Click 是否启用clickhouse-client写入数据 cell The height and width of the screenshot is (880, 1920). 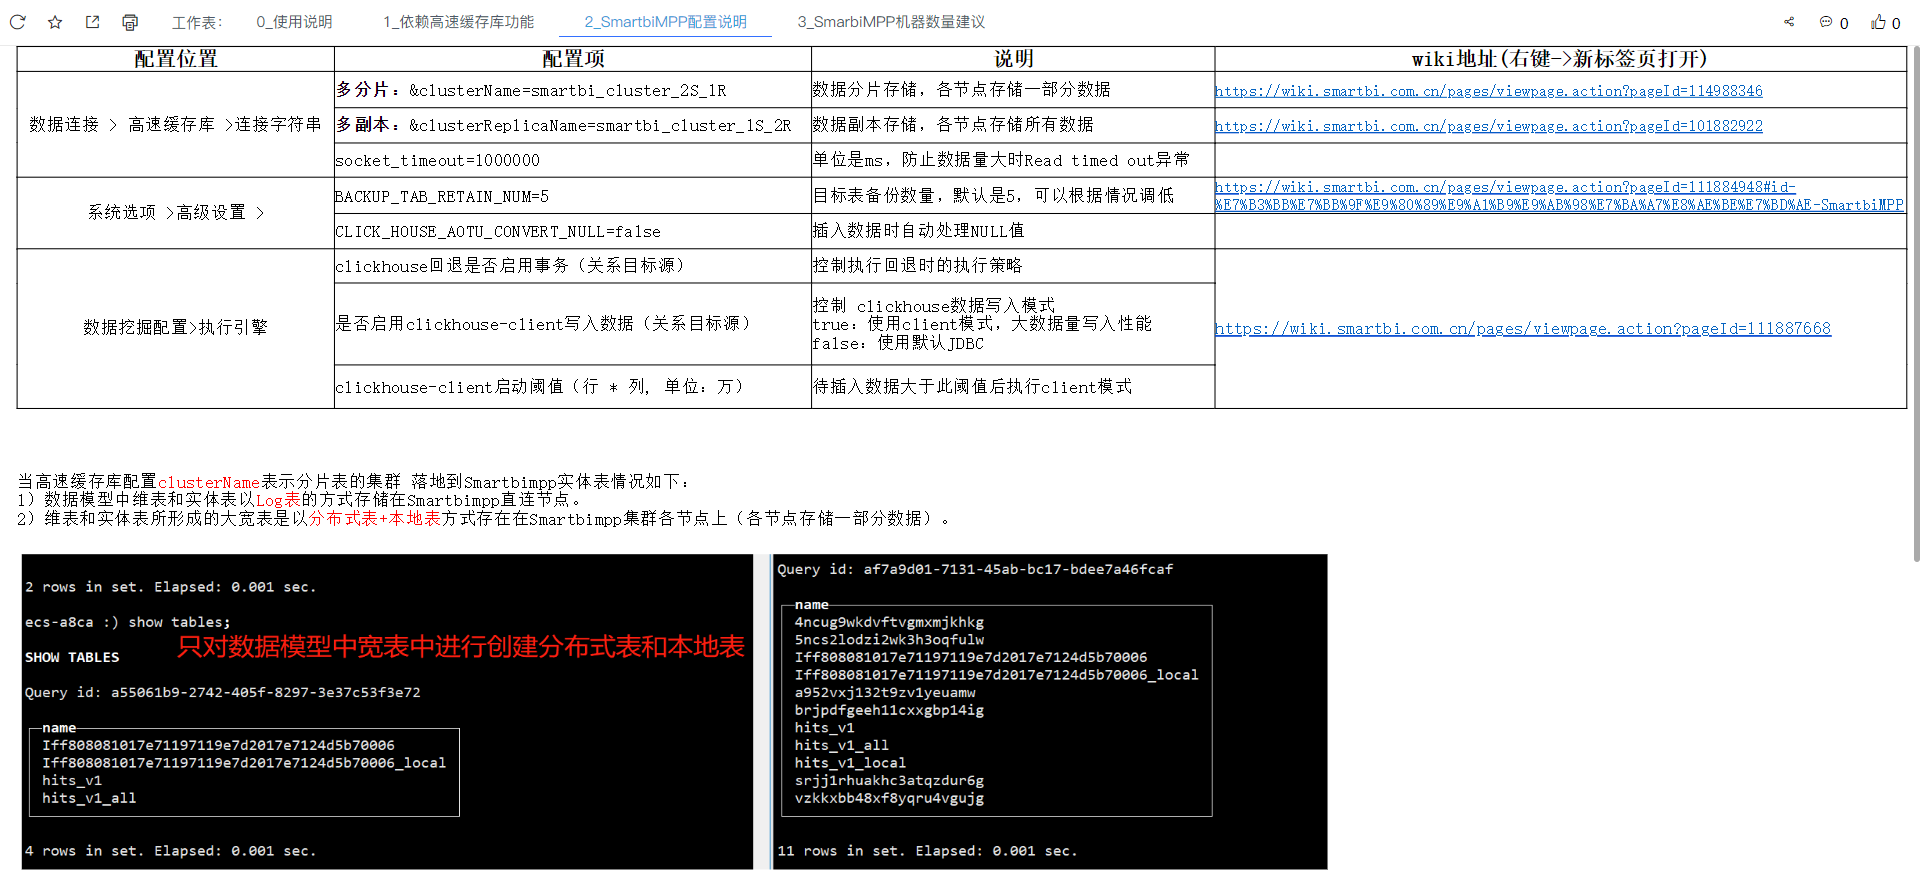point(573,324)
